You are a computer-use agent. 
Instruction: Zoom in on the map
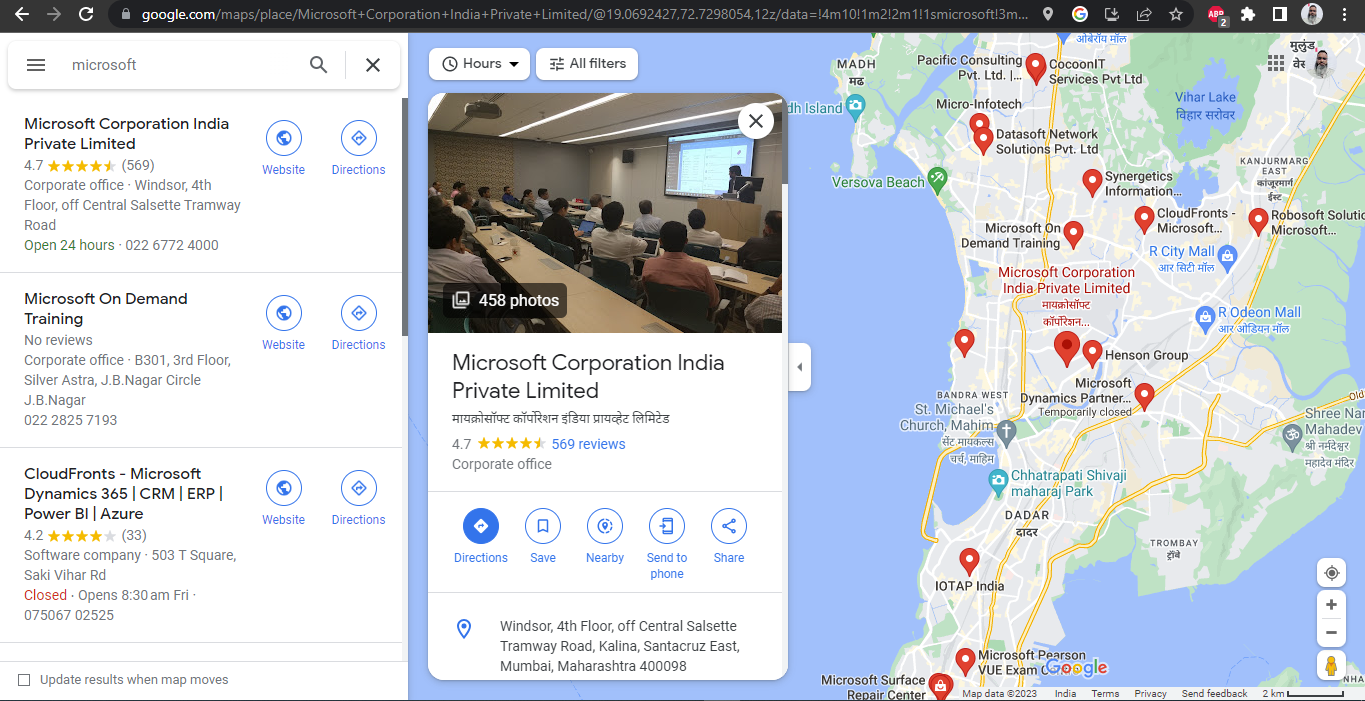[1331, 605]
